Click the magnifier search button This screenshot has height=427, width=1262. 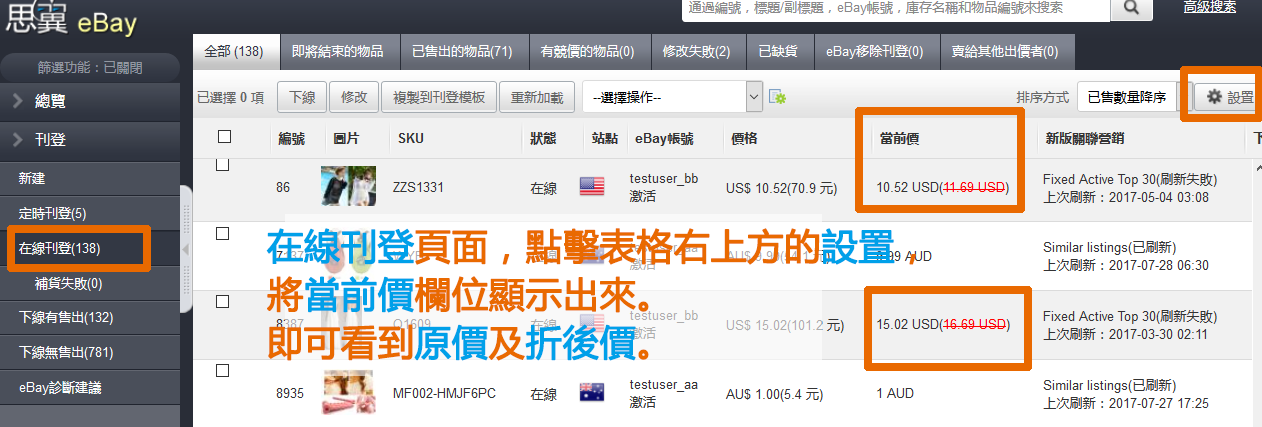click(x=1132, y=8)
